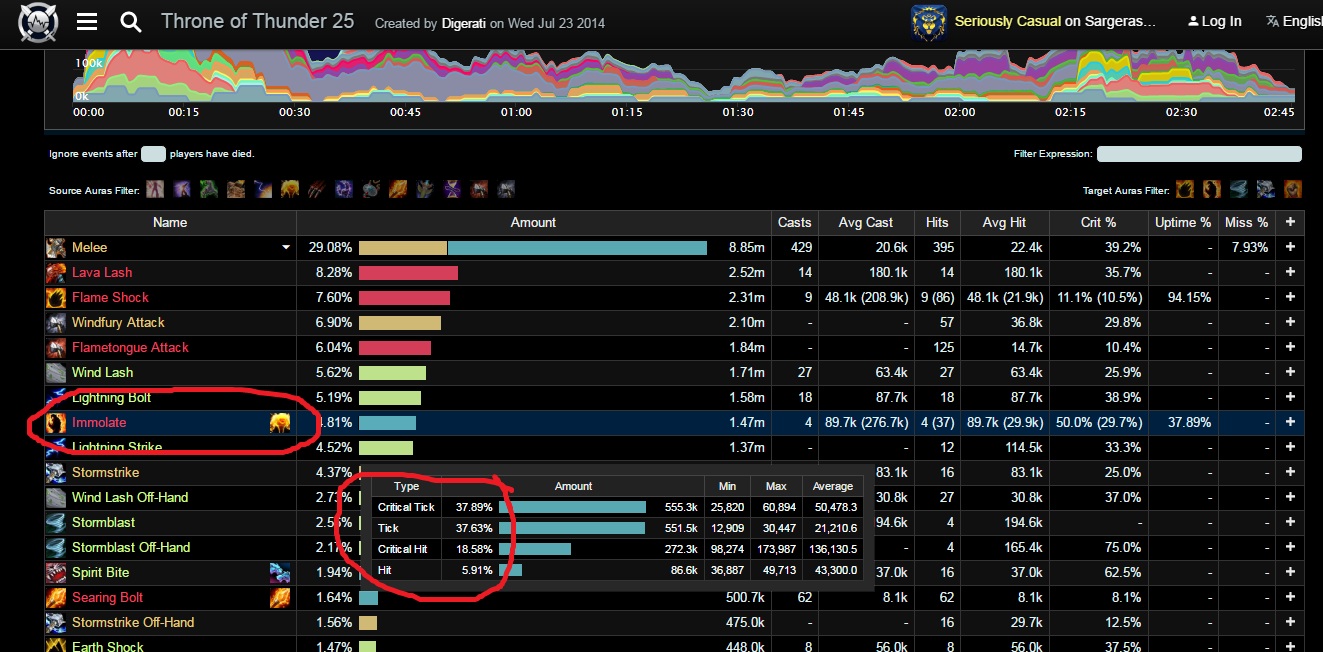
Task: Click the Log In link
Action: (x=1214, y=21)
